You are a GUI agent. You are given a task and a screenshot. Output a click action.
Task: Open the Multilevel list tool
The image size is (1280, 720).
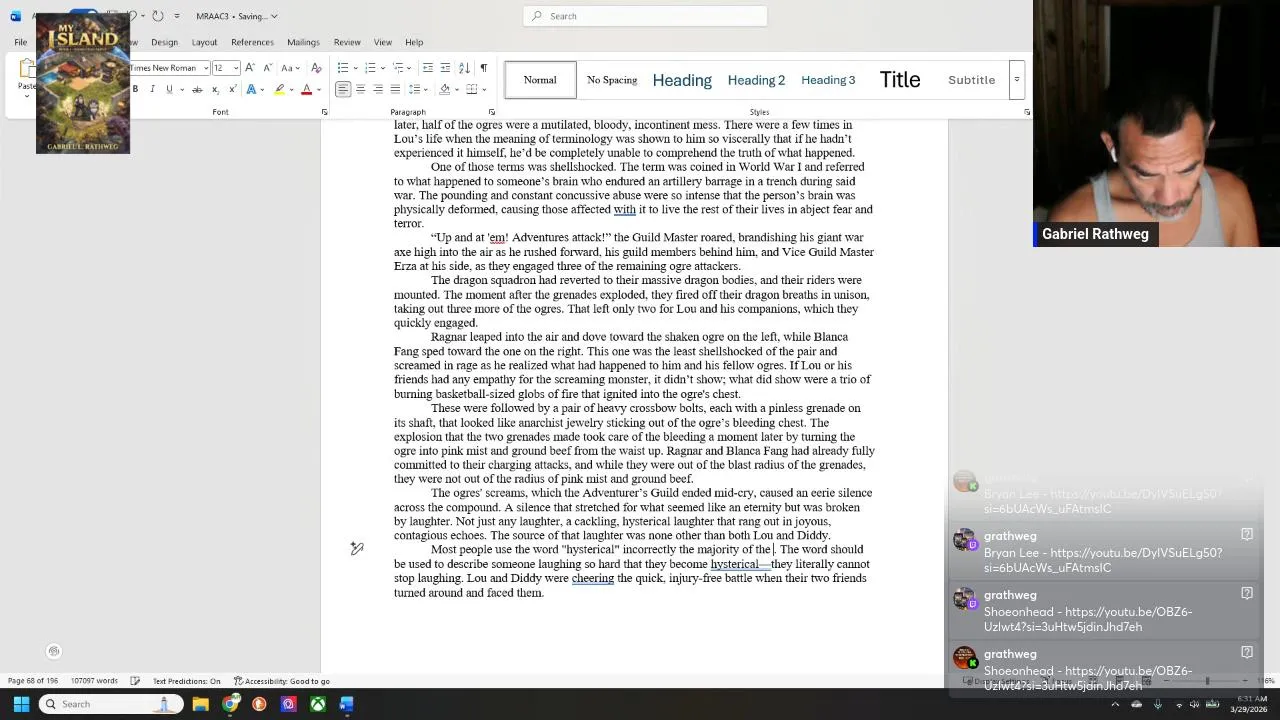[398, 68]
